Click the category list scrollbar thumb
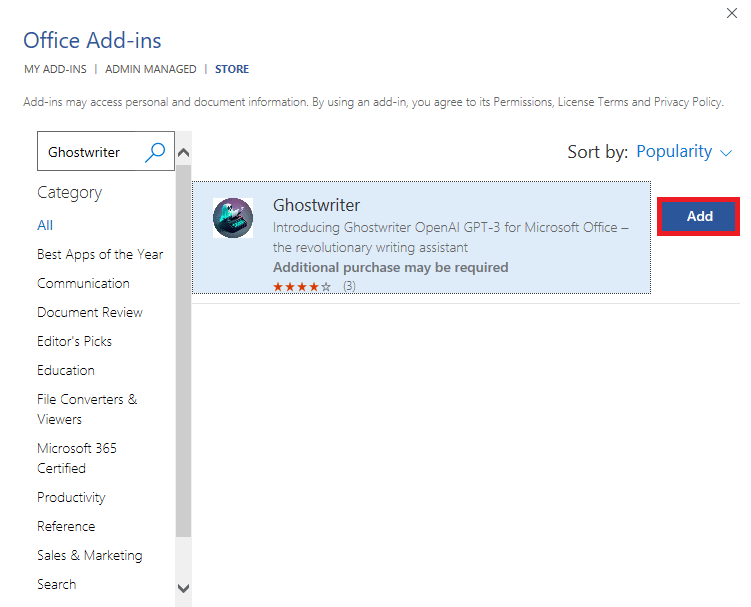This screenshot has width=751, height=607. pos(183,351)
